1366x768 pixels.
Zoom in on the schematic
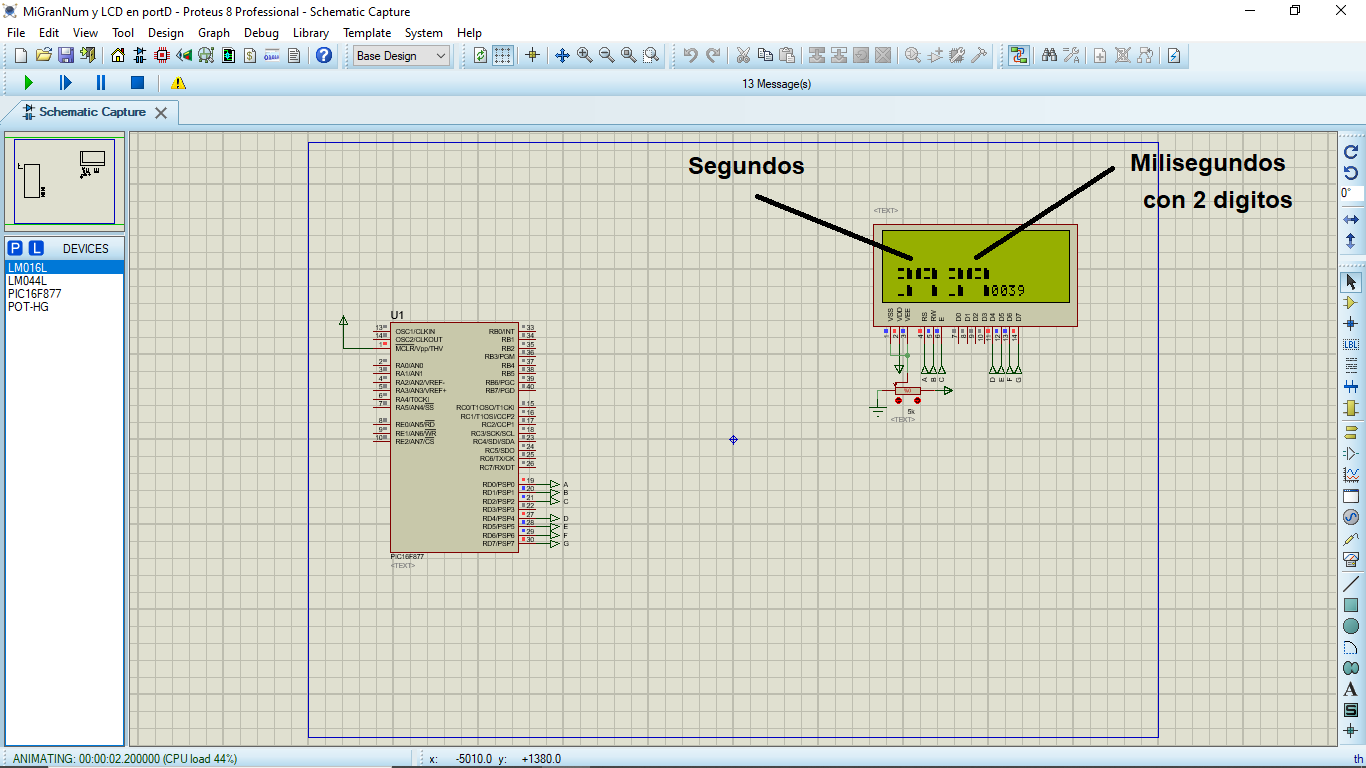tap(584, 56)
